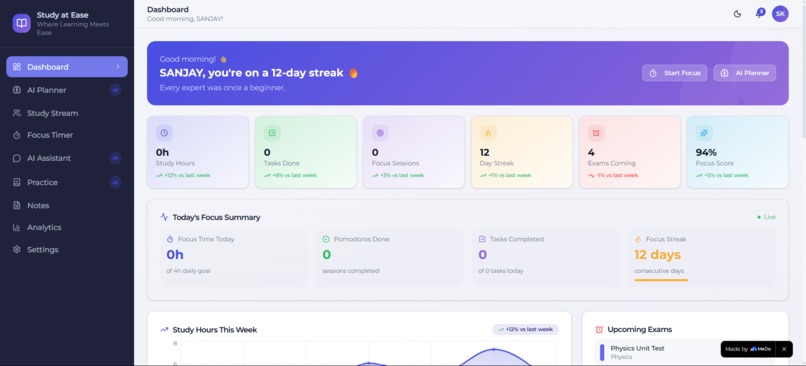Click the AI badge beside AI Assistant

116,158
